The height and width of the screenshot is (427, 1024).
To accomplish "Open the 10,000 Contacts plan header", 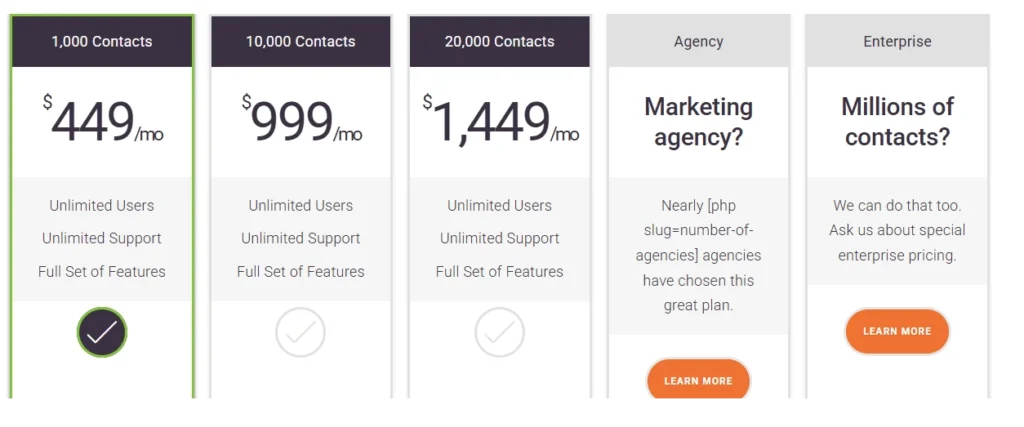I will coord(300,42).
